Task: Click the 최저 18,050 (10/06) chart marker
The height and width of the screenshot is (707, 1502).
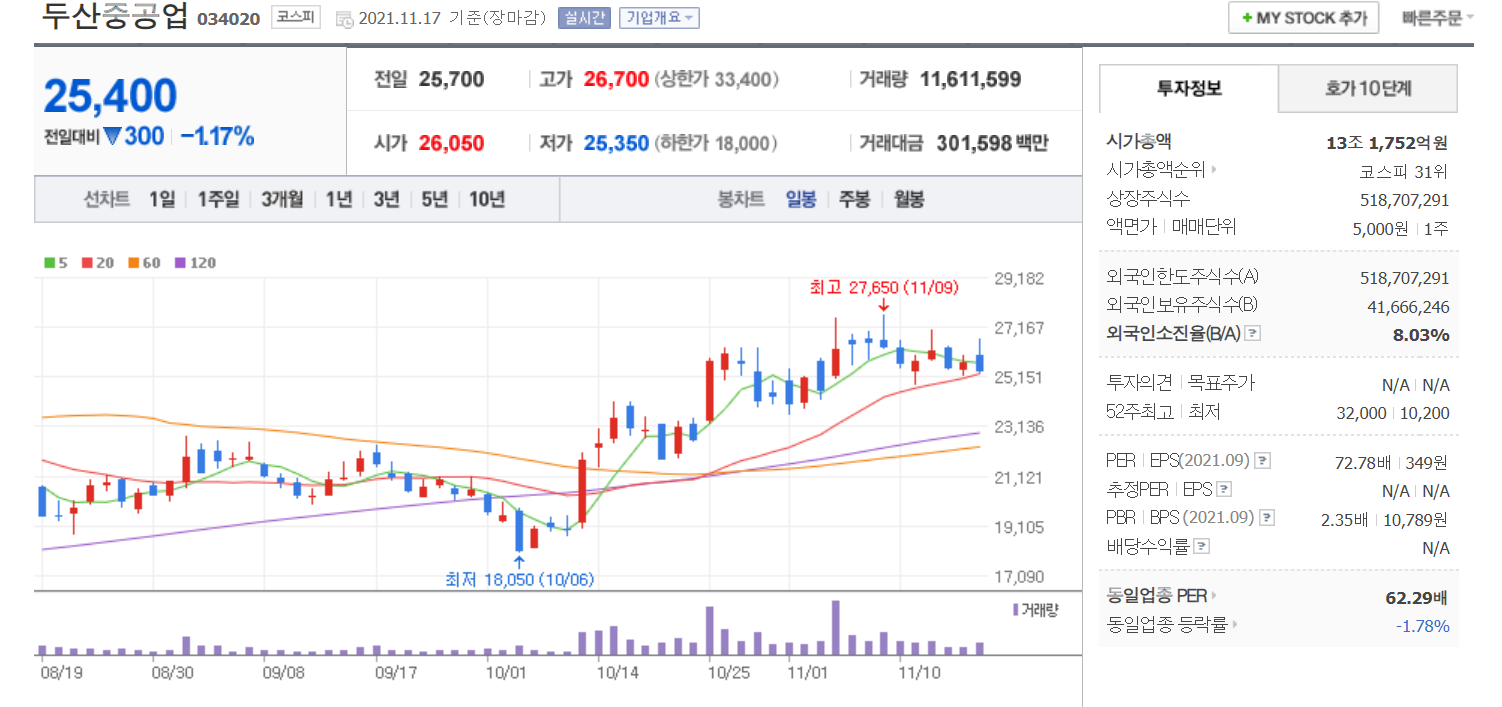Action: coord(521,579)
